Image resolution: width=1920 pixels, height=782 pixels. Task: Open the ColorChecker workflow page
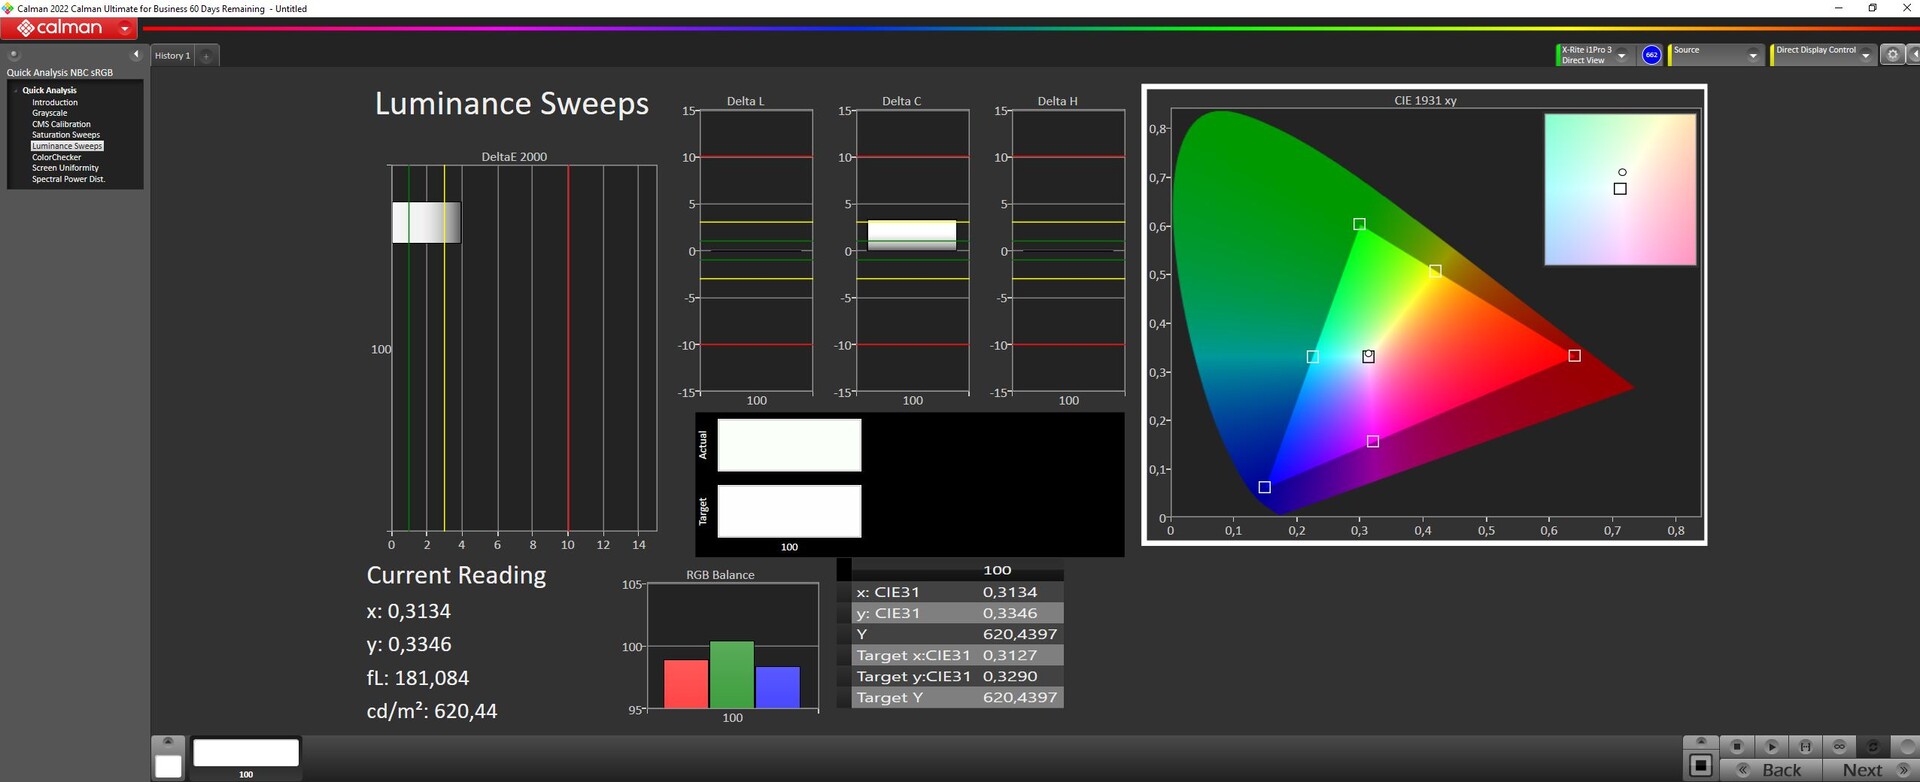pyautogui.click(x=56, y=157)
